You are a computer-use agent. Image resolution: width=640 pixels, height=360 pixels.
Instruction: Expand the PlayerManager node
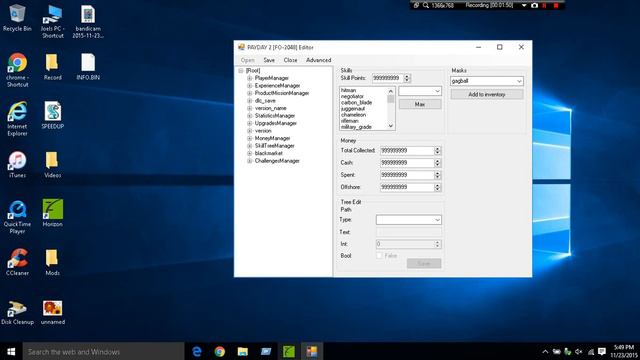click(249, 78)
